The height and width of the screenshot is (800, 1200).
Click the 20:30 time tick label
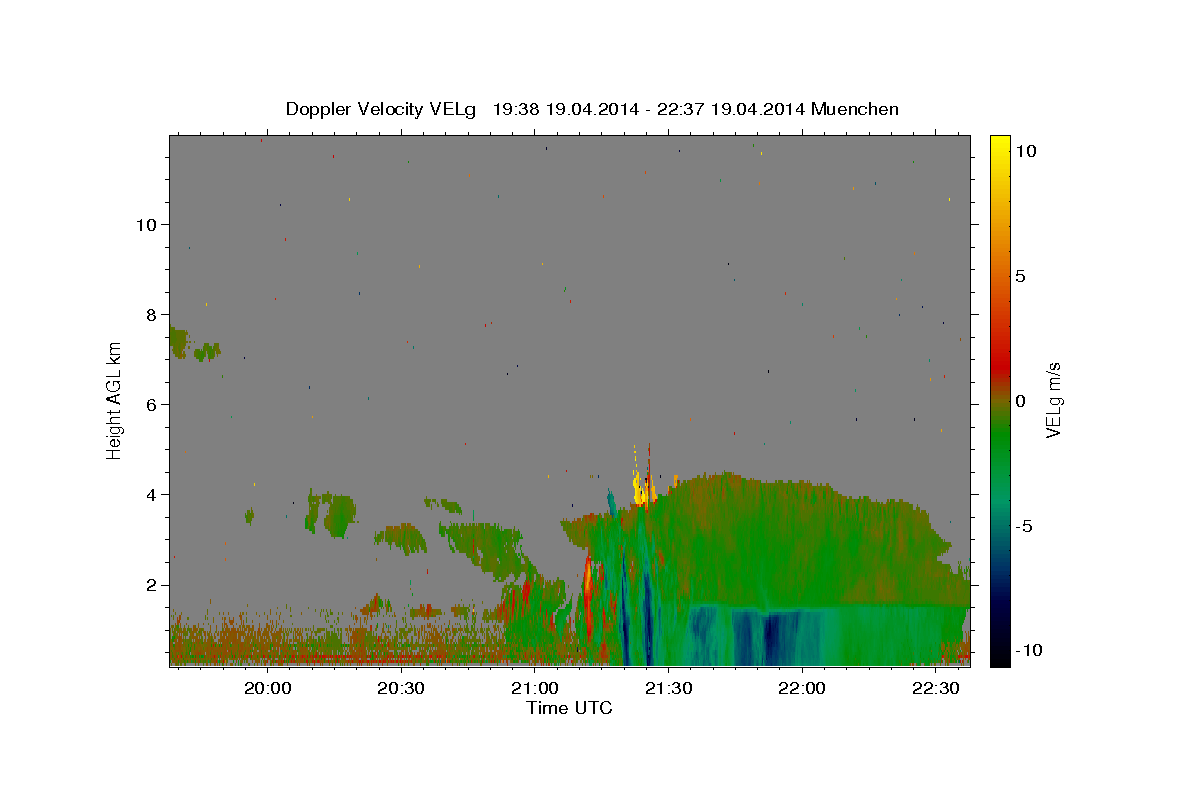coord(402,689)
